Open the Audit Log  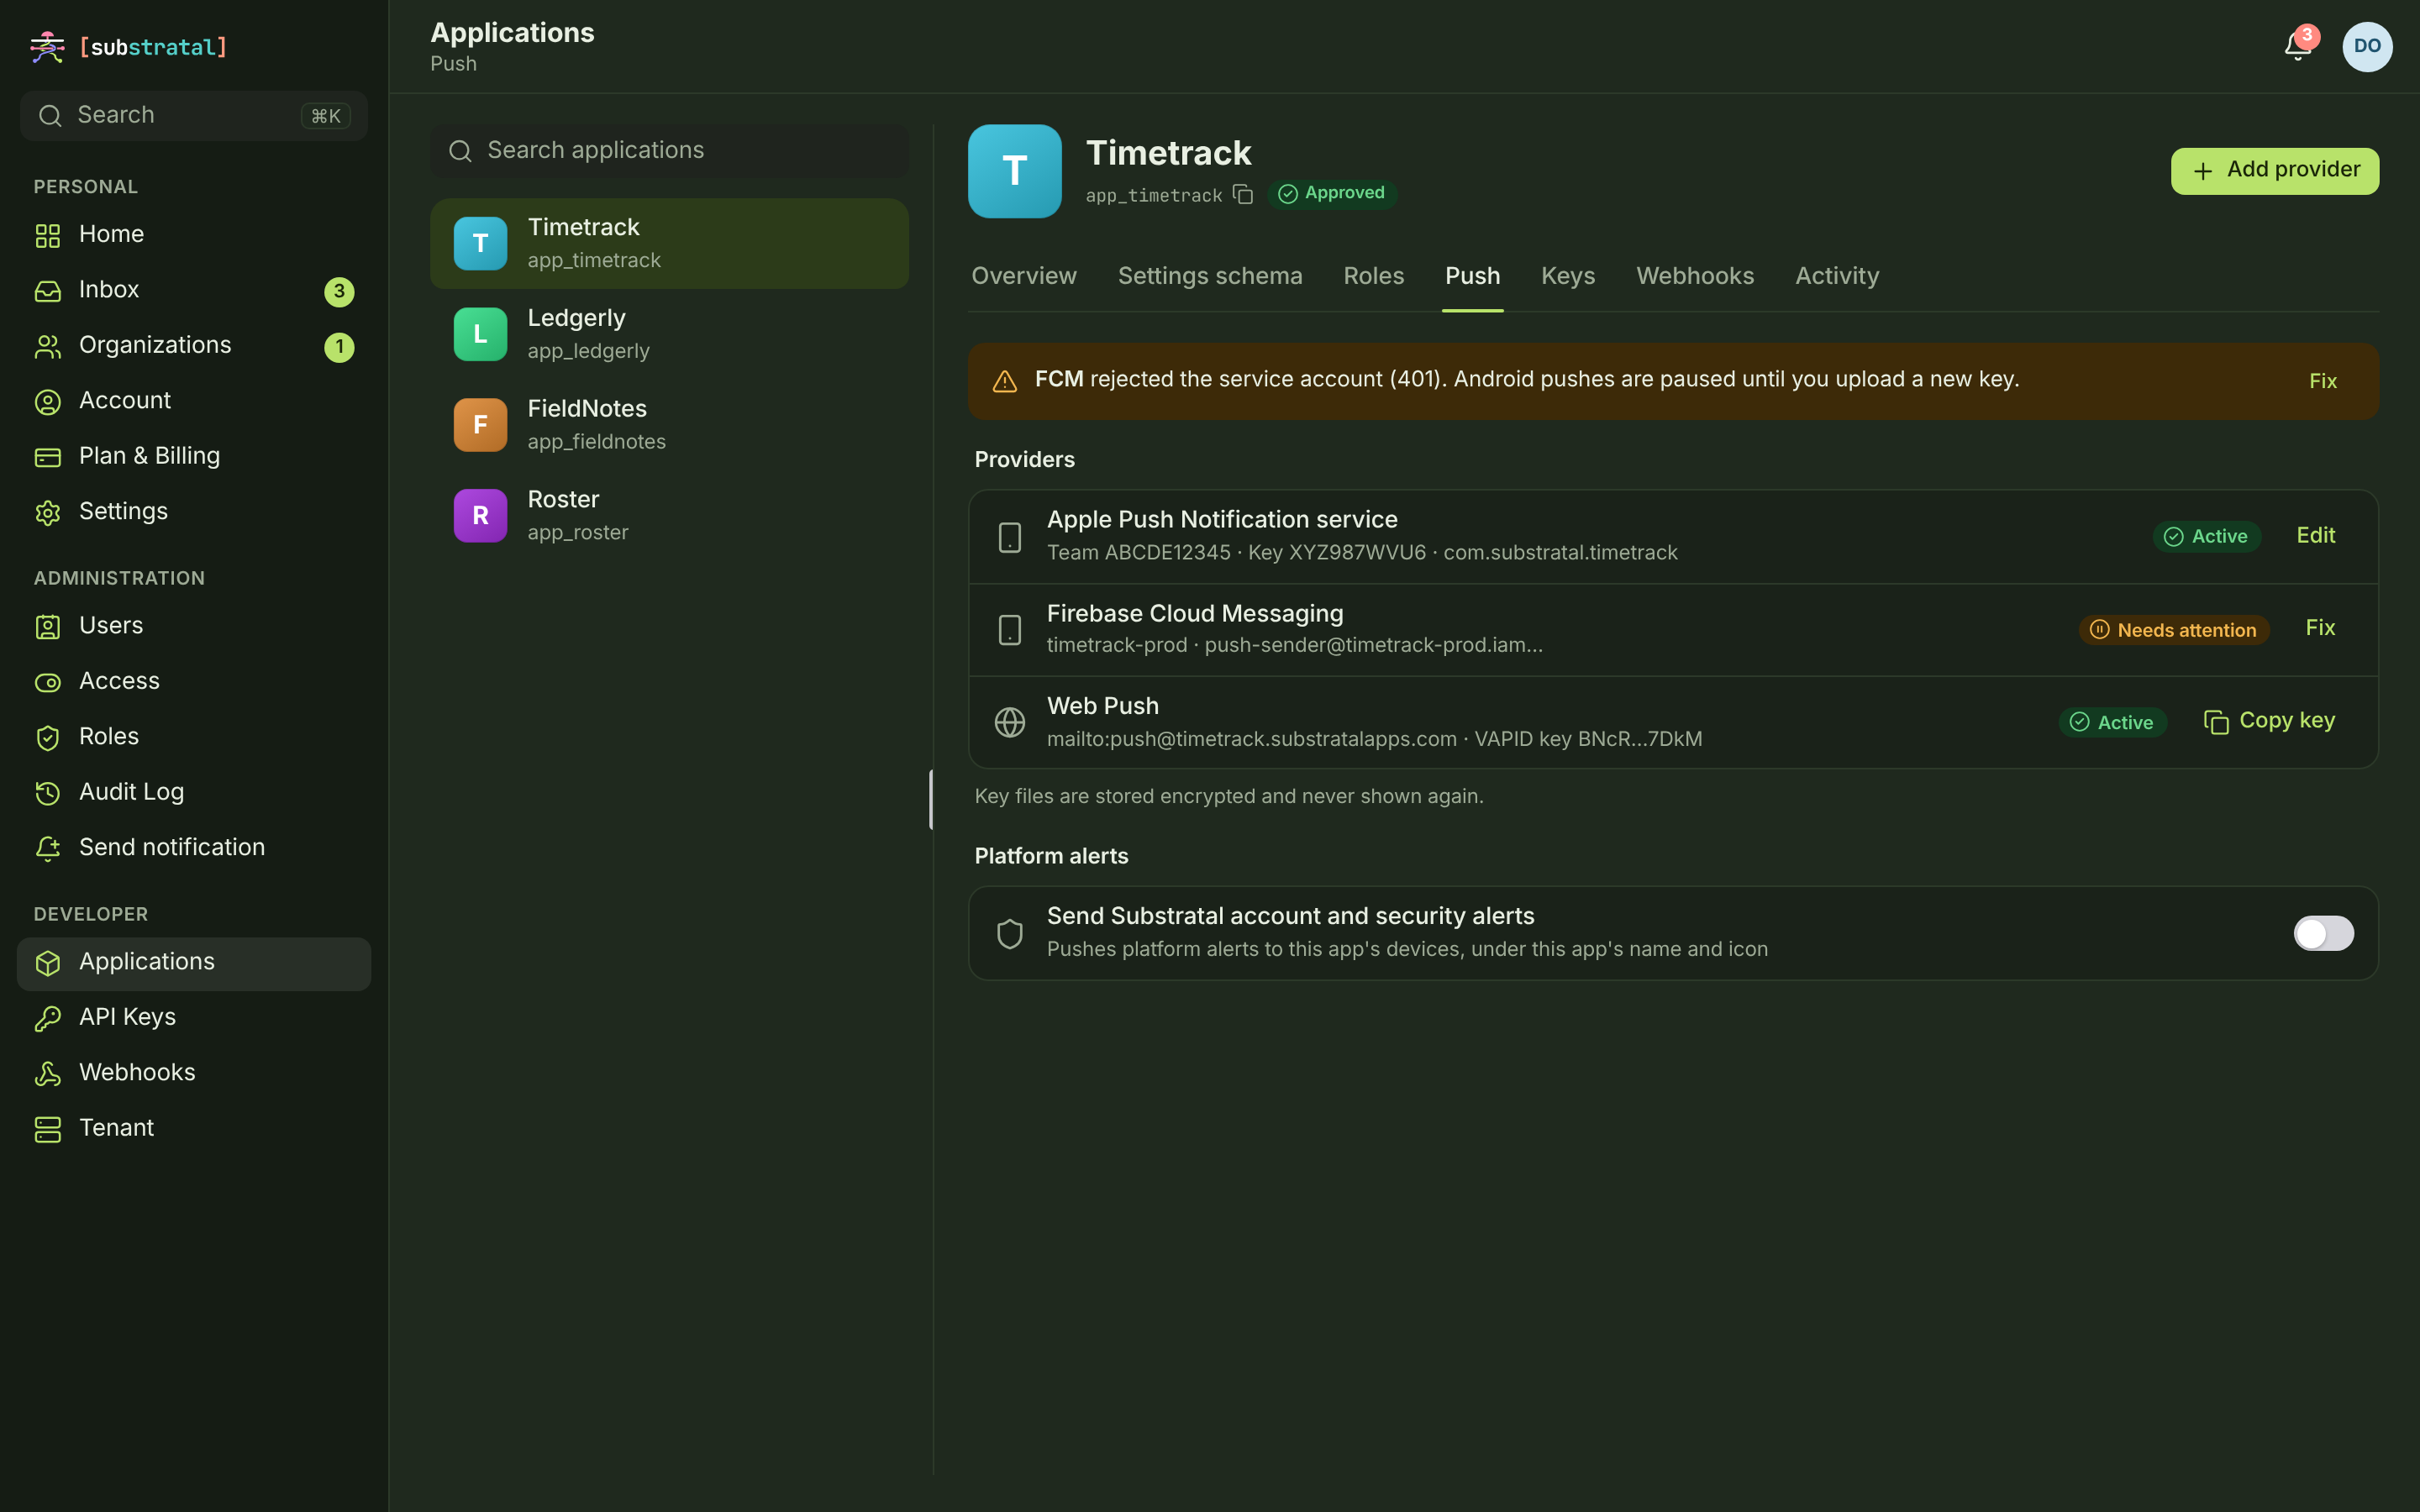pyautogui.click(x=194, y=792)
